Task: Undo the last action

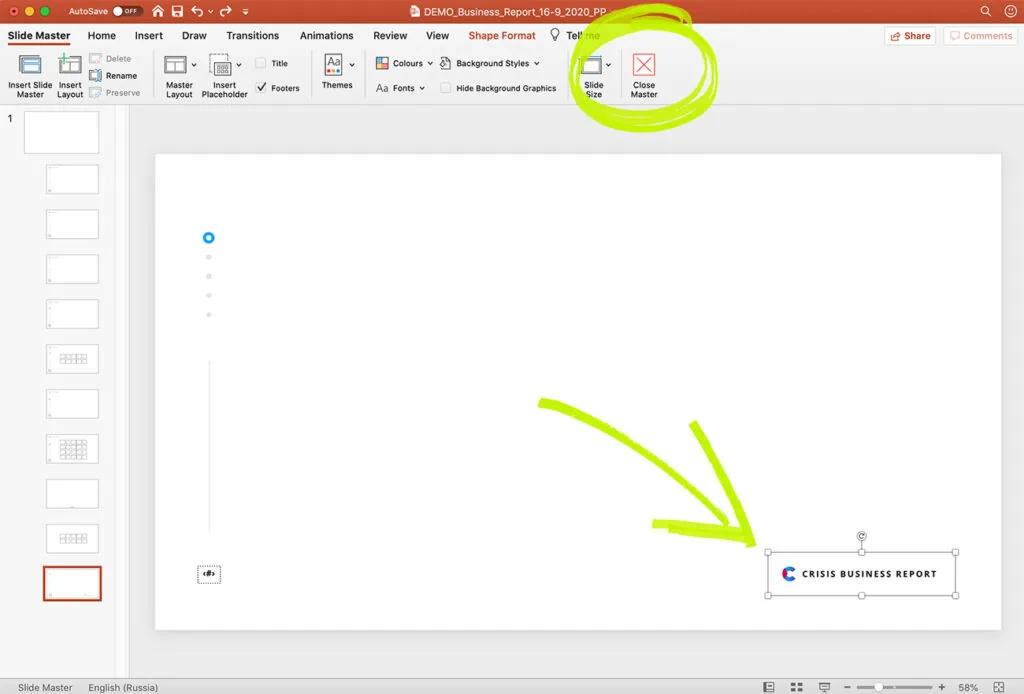Action: [x=197, y=11]
